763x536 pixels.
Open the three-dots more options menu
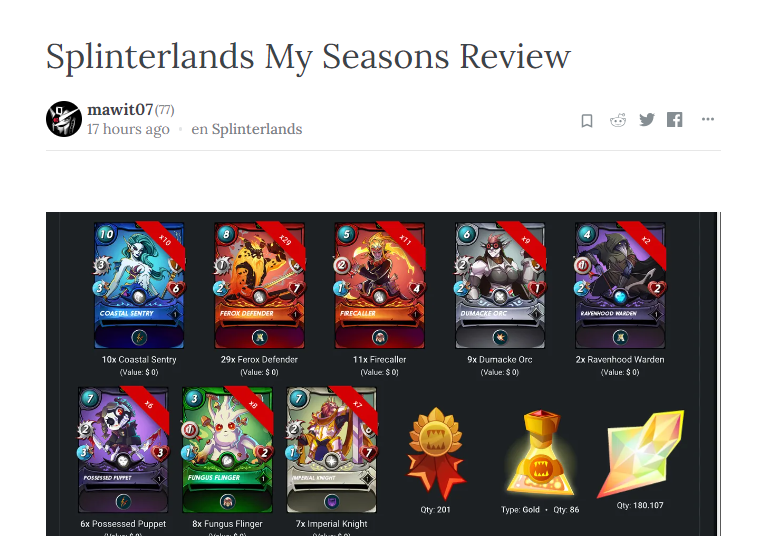tap(708, 119)
